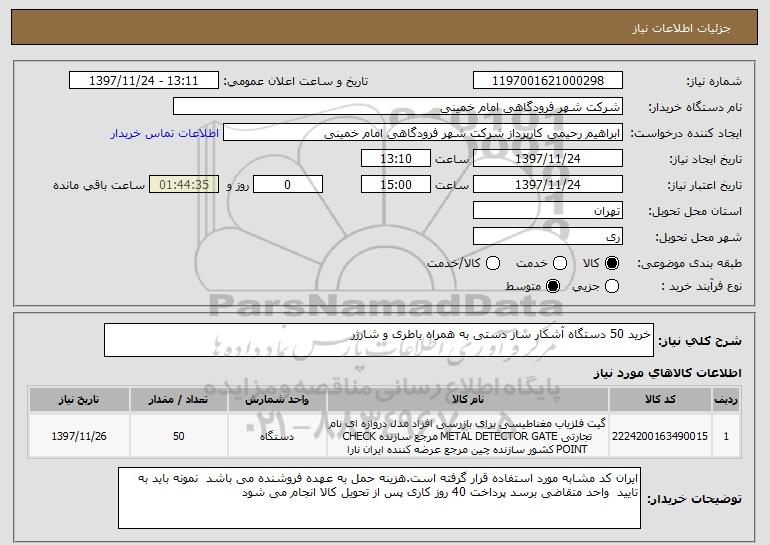The width and height of the screenshot is (770, 545).
Task: Choose the متوسط purchase type option
Action: pos(553,286)
